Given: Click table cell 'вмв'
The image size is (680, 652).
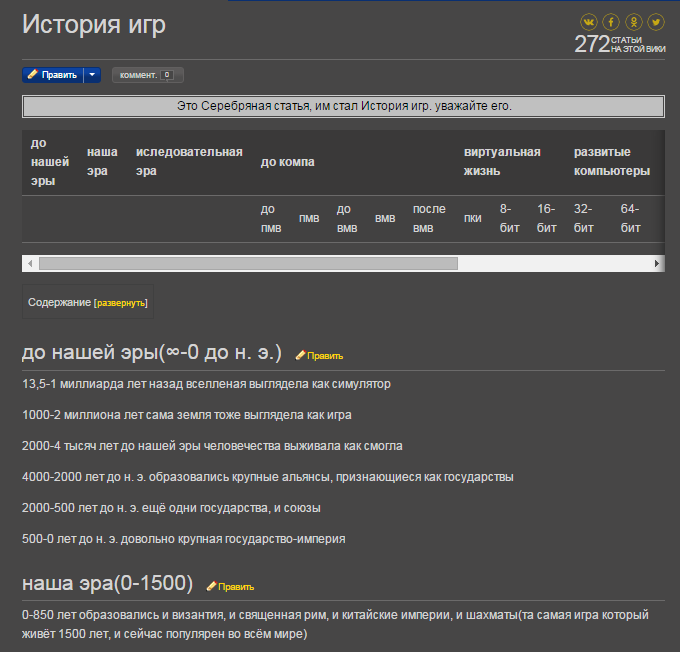Looking at the screenshot, I should click(385, 219).
